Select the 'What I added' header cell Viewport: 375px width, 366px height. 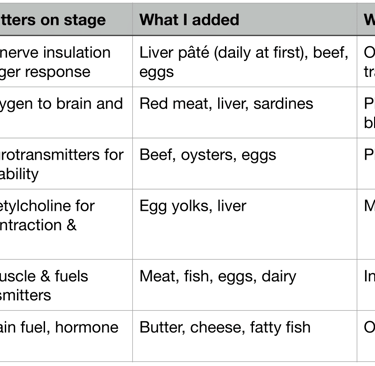coord(245,19)
